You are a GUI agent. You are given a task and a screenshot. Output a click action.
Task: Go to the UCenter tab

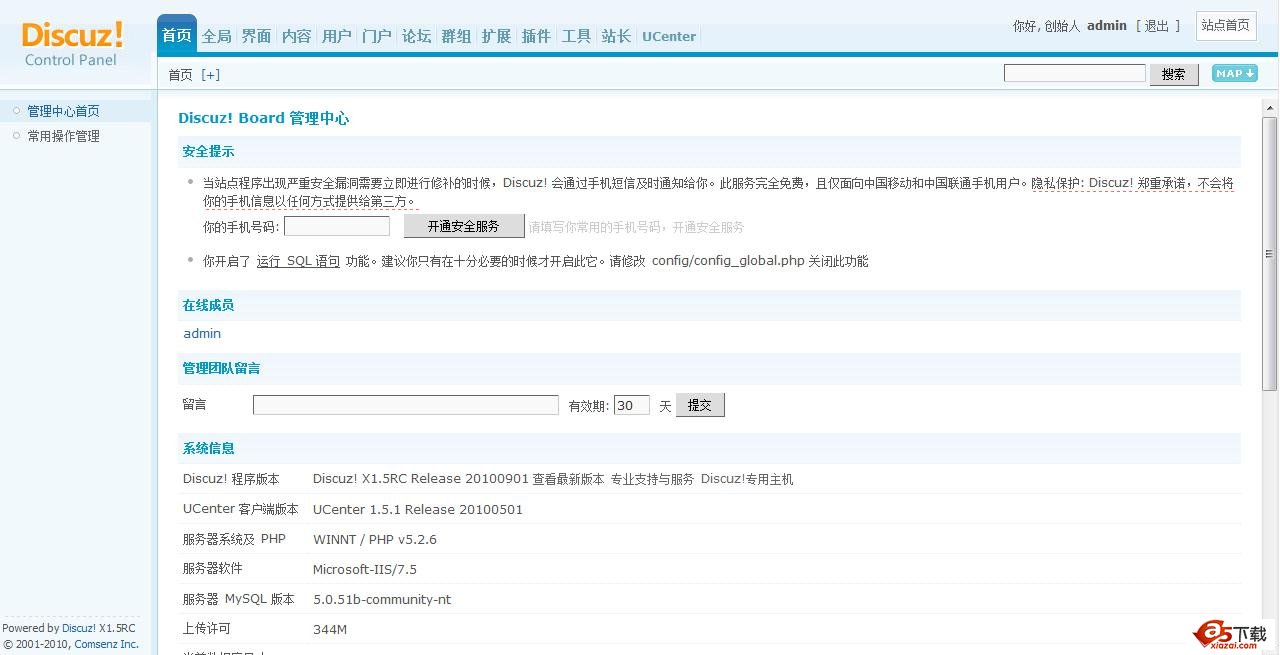click(669, 36)
